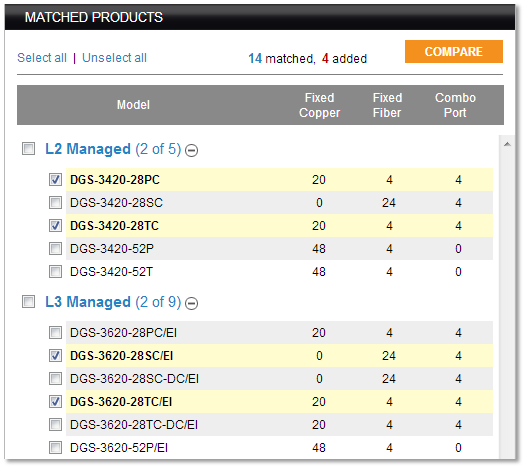Collapse the L3 Managed group

point(192,303)
